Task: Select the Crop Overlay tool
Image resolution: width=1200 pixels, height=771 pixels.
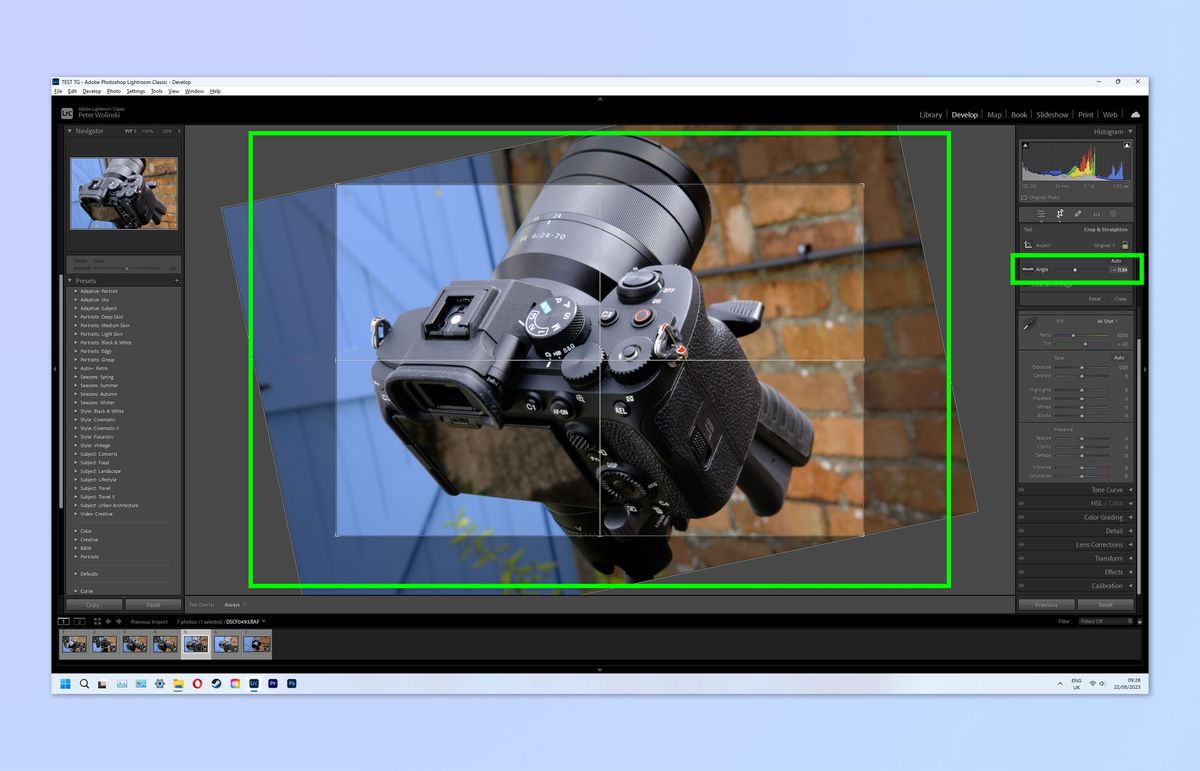Action: pyautogui.click(x=1060, y=214)
